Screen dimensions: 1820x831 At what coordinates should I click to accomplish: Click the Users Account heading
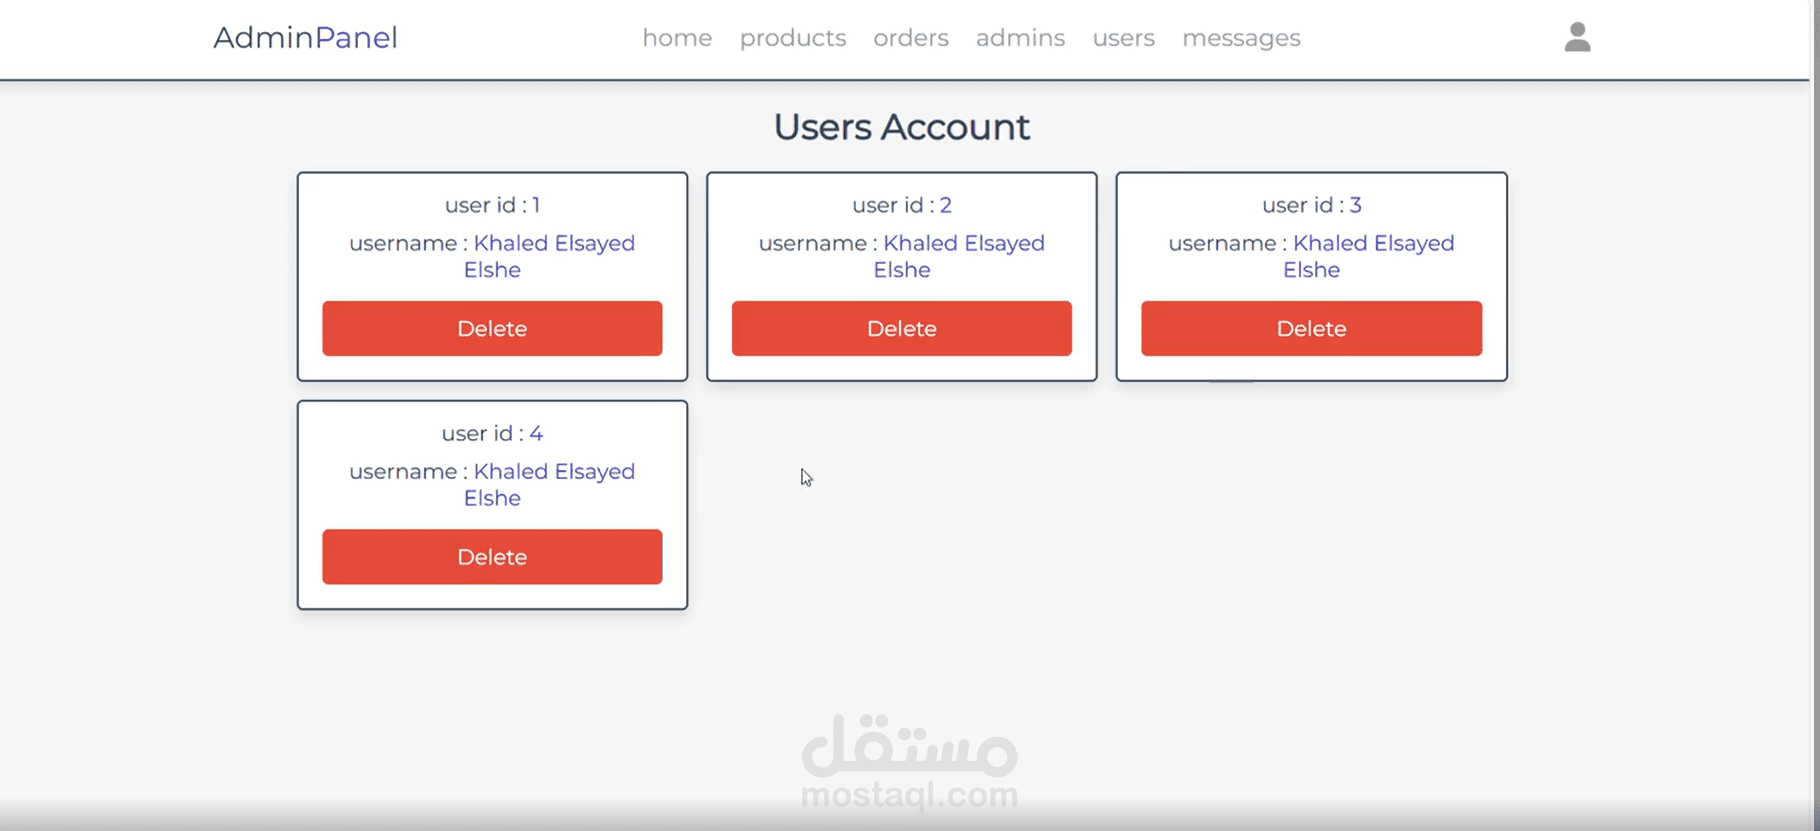(x=901, y=127)
